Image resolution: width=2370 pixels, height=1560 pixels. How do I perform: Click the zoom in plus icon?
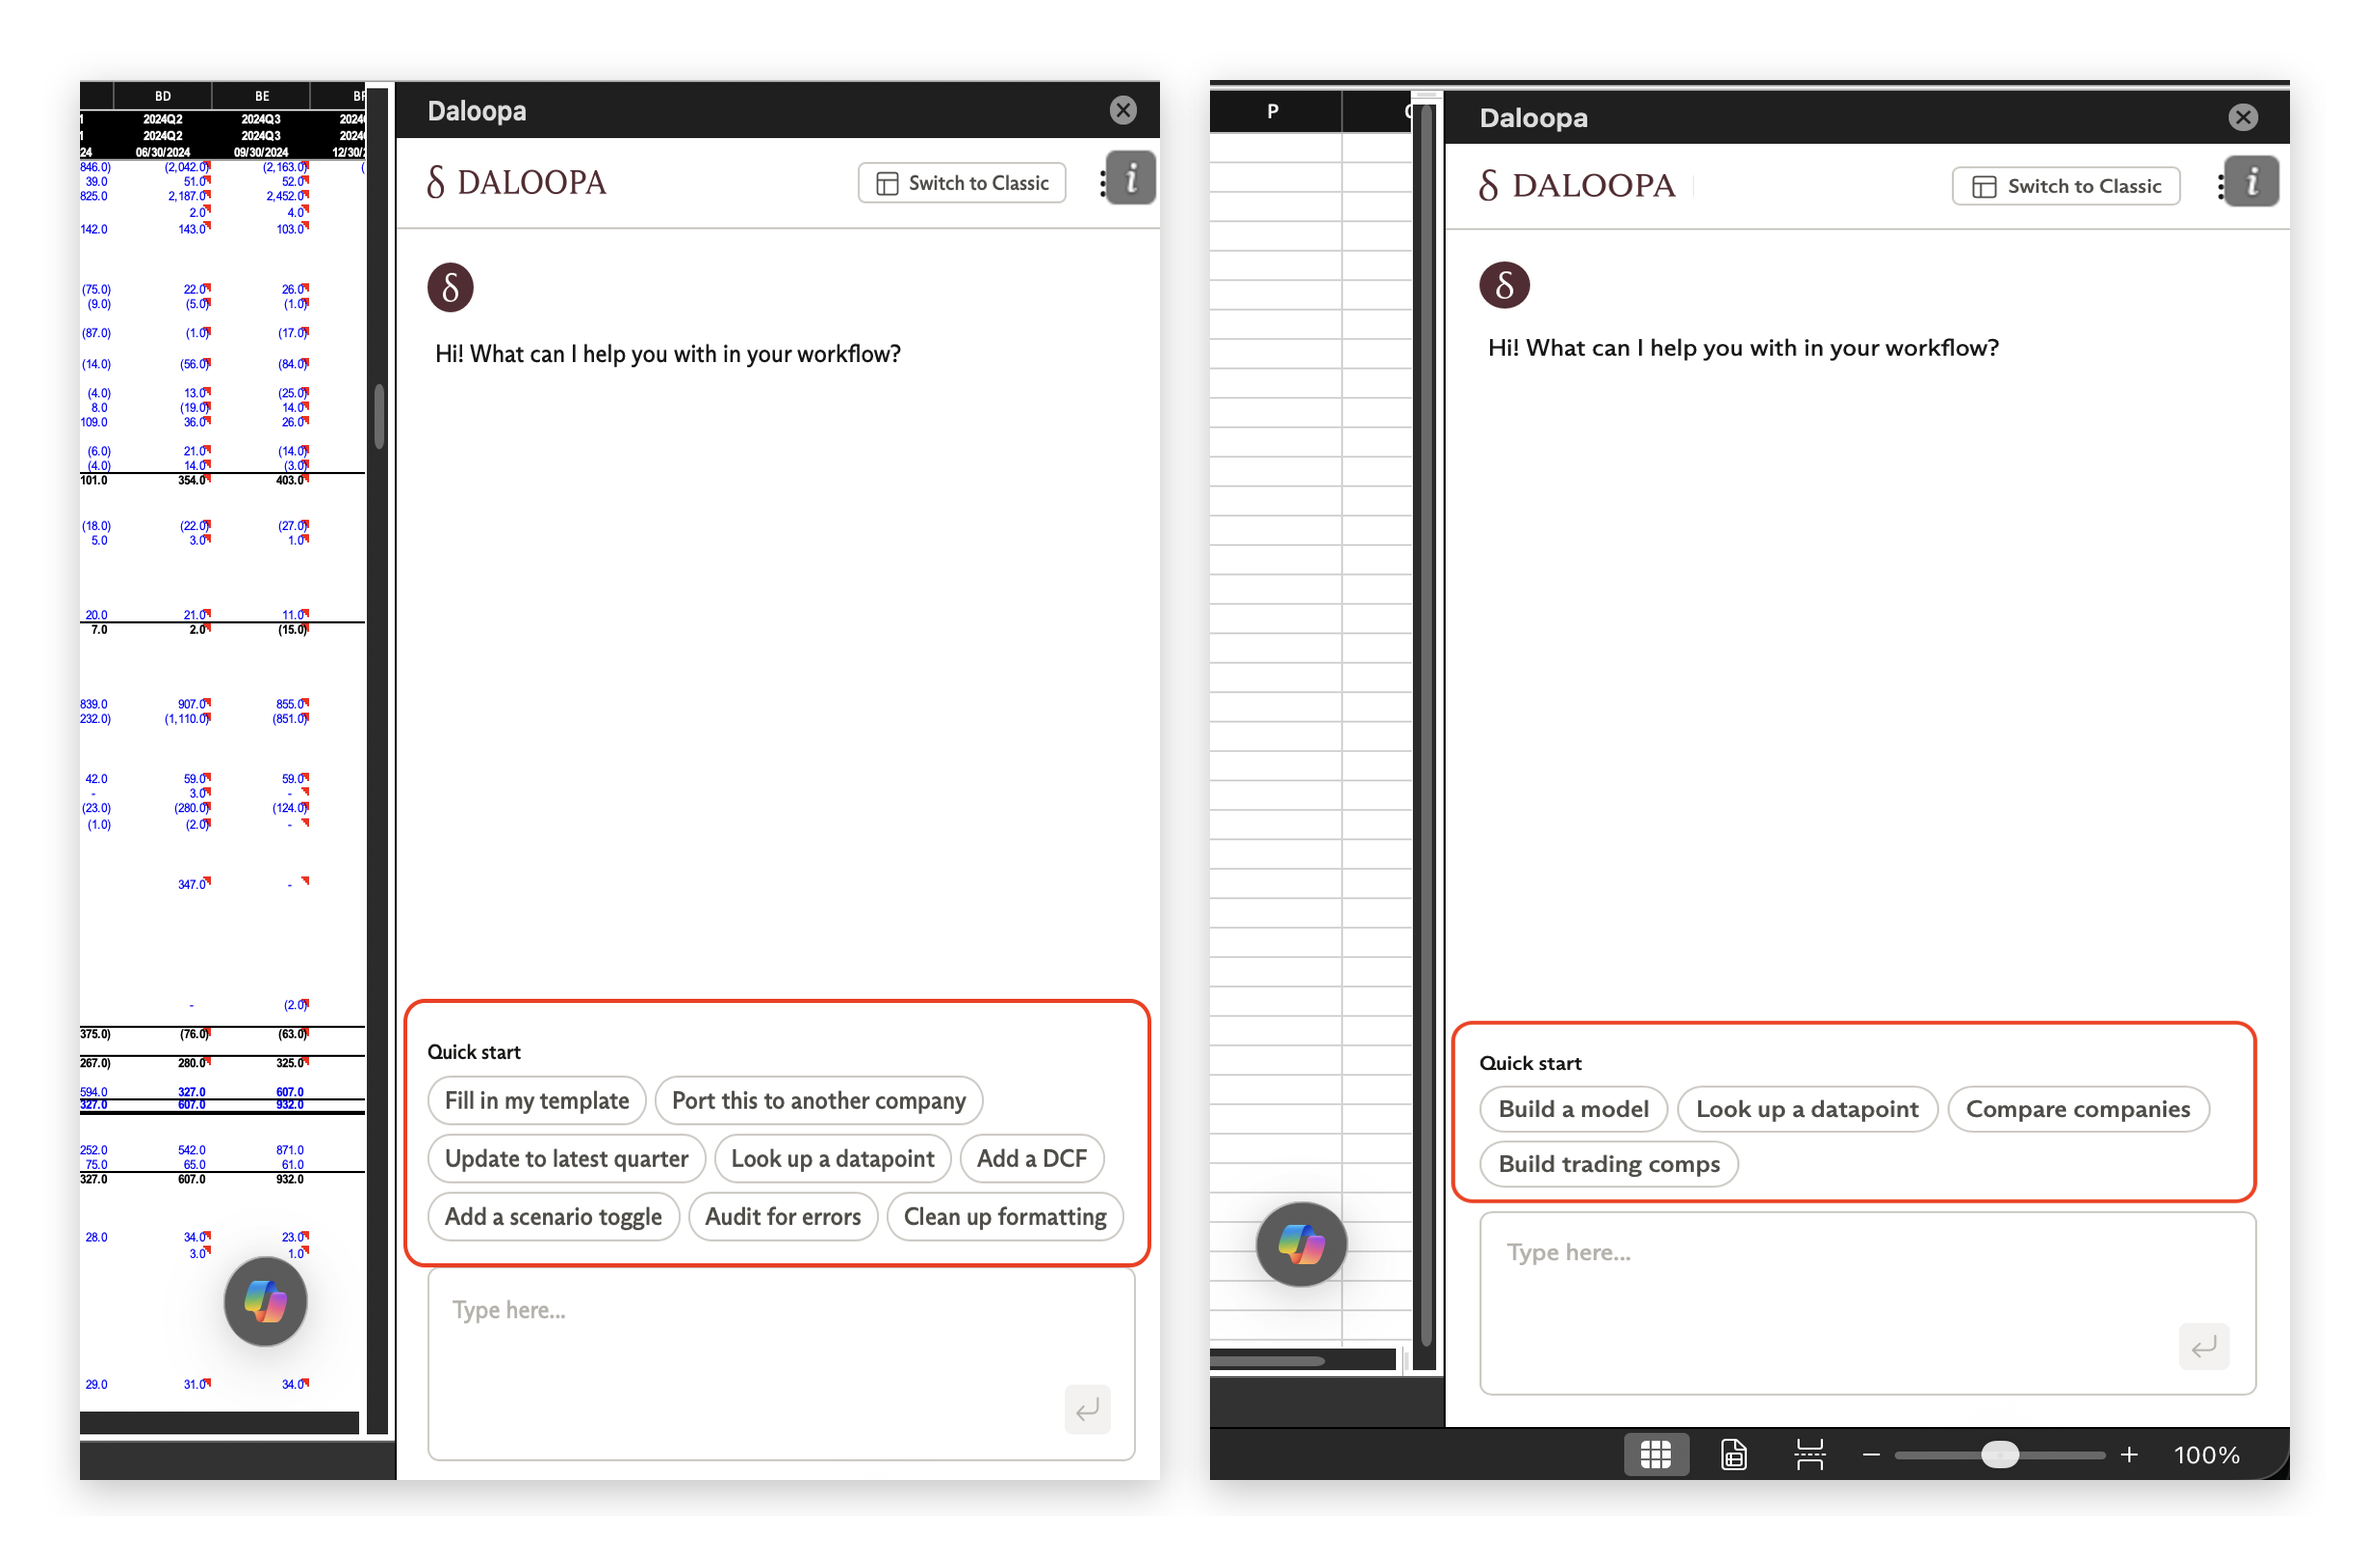(x=2129, y=1455)
